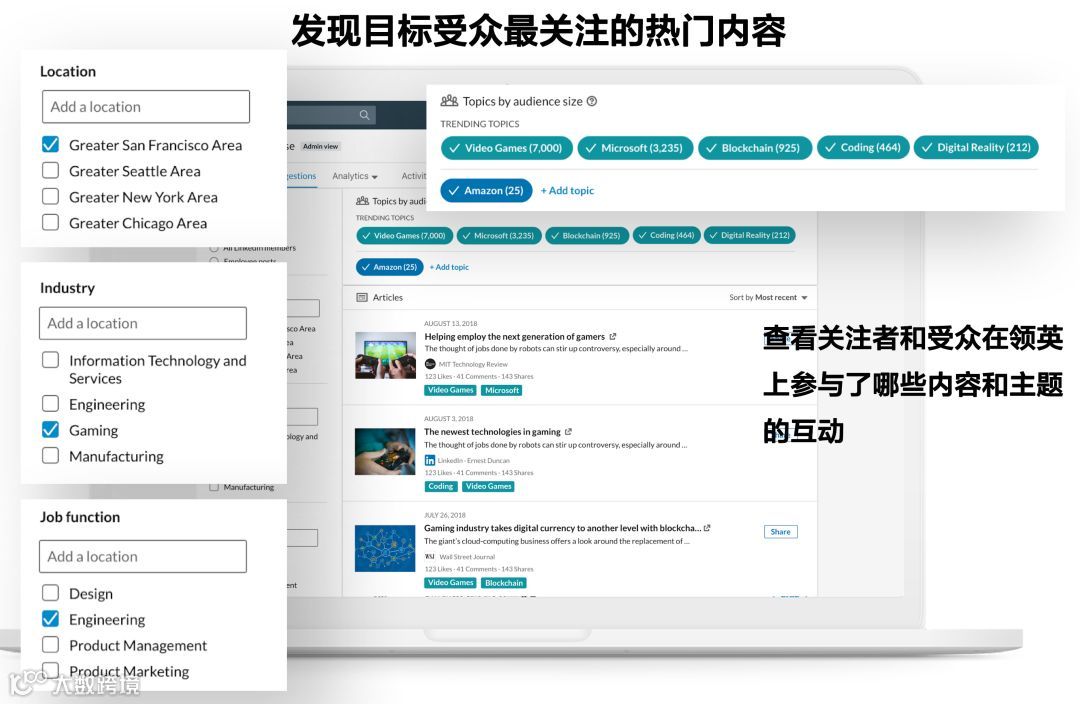The width and height of the screenshot is (1080, 704).
Task: Toggle large Digital Reality (212) topic chip
Action: click(976, 147)
